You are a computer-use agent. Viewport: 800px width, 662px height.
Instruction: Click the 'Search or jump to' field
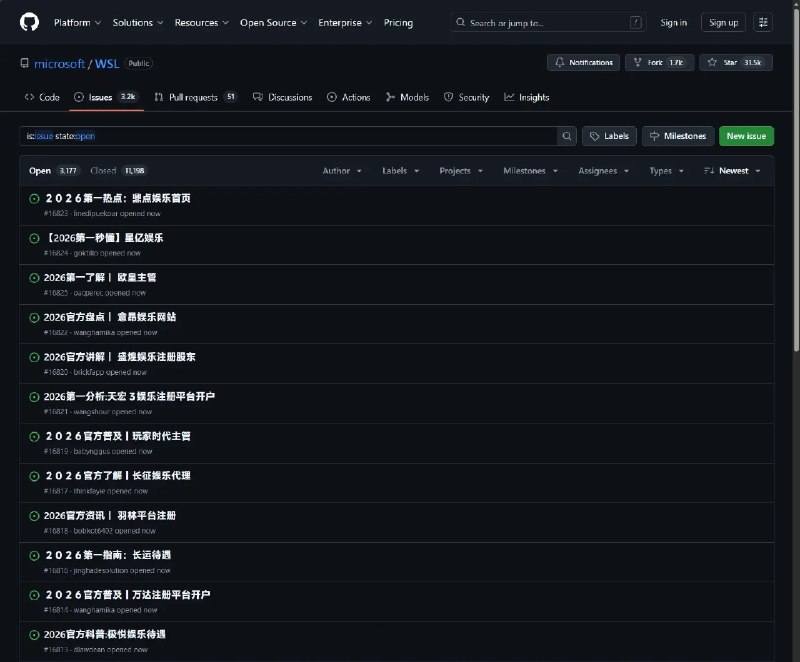pos(548,22)
